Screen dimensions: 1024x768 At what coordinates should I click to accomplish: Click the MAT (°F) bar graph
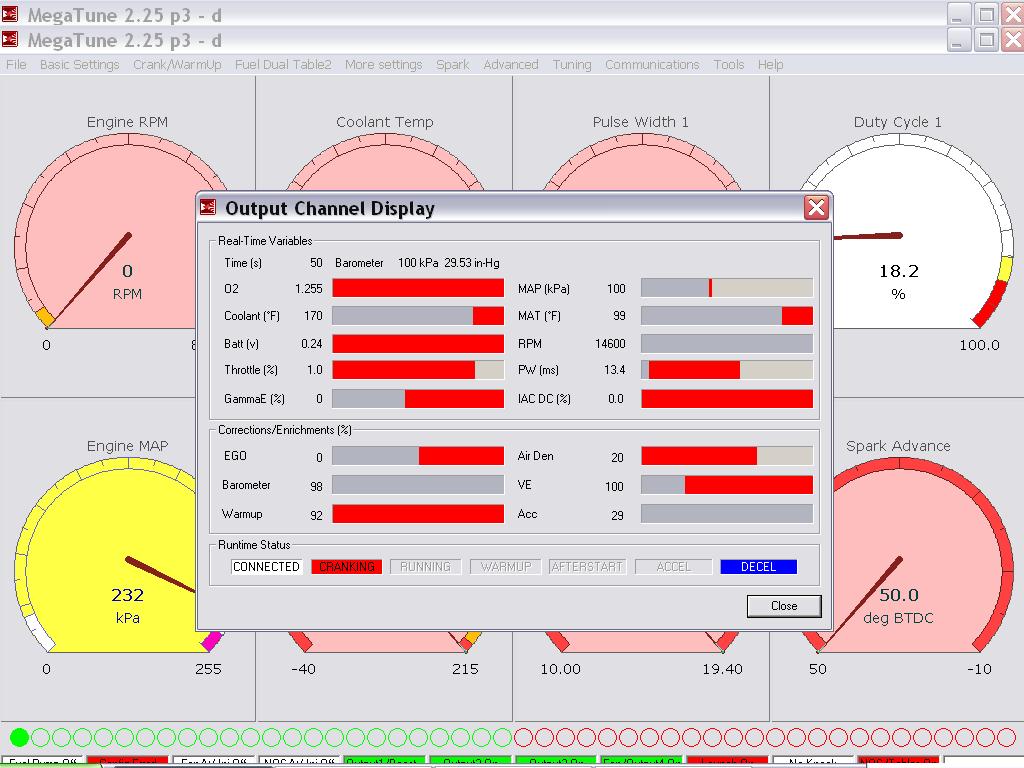pos(727,315)
